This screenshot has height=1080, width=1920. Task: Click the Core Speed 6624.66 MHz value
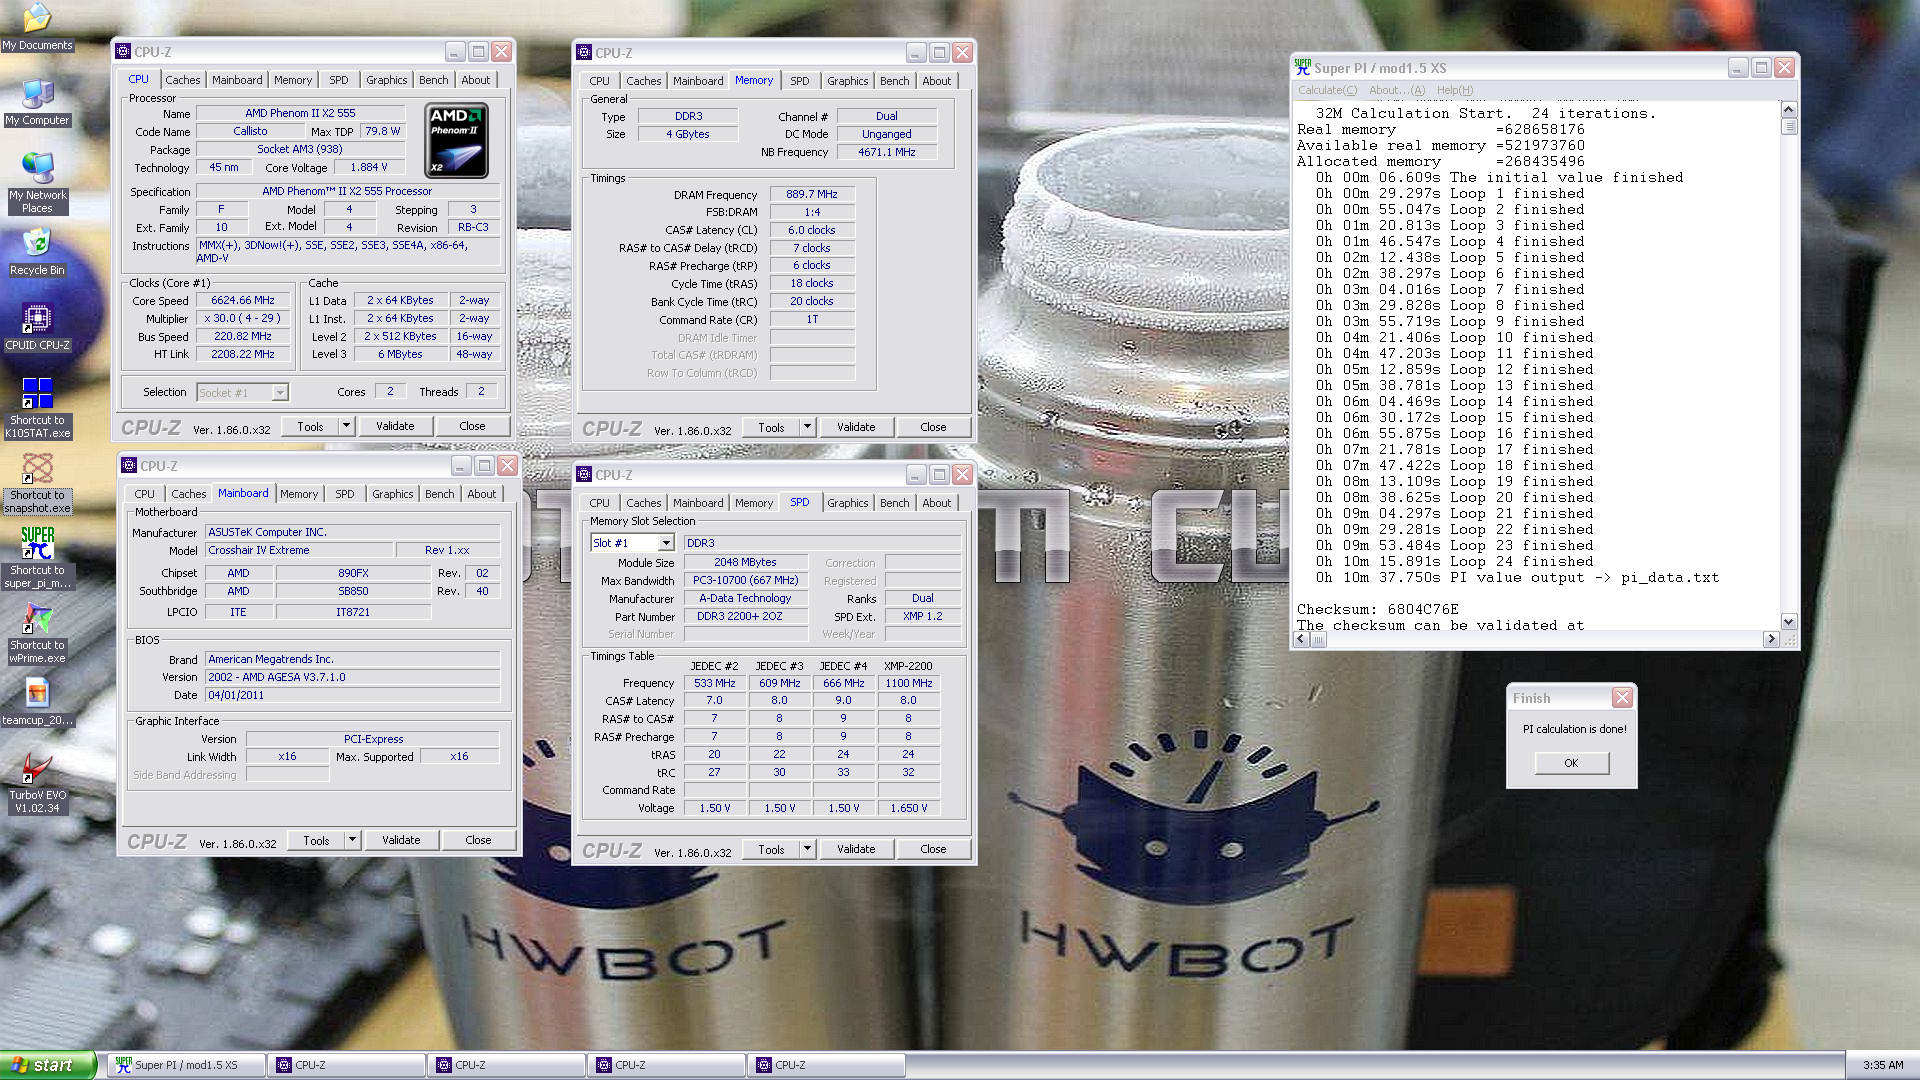coord(243,300)
